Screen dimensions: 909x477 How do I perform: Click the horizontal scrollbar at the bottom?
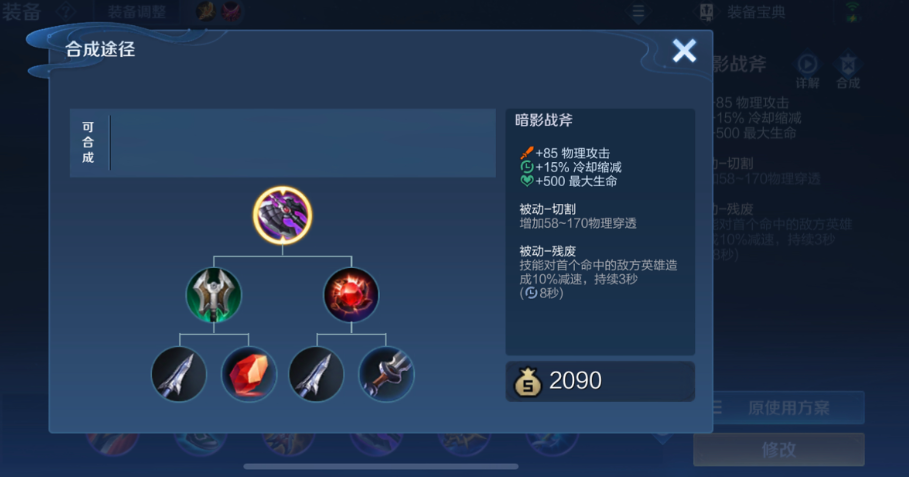(381, 466)
